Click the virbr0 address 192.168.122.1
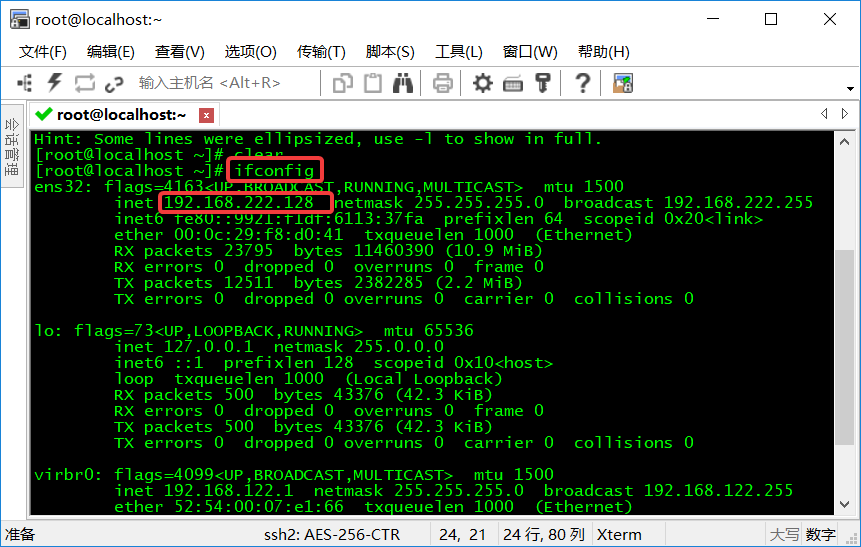 (x=228, y=490)
